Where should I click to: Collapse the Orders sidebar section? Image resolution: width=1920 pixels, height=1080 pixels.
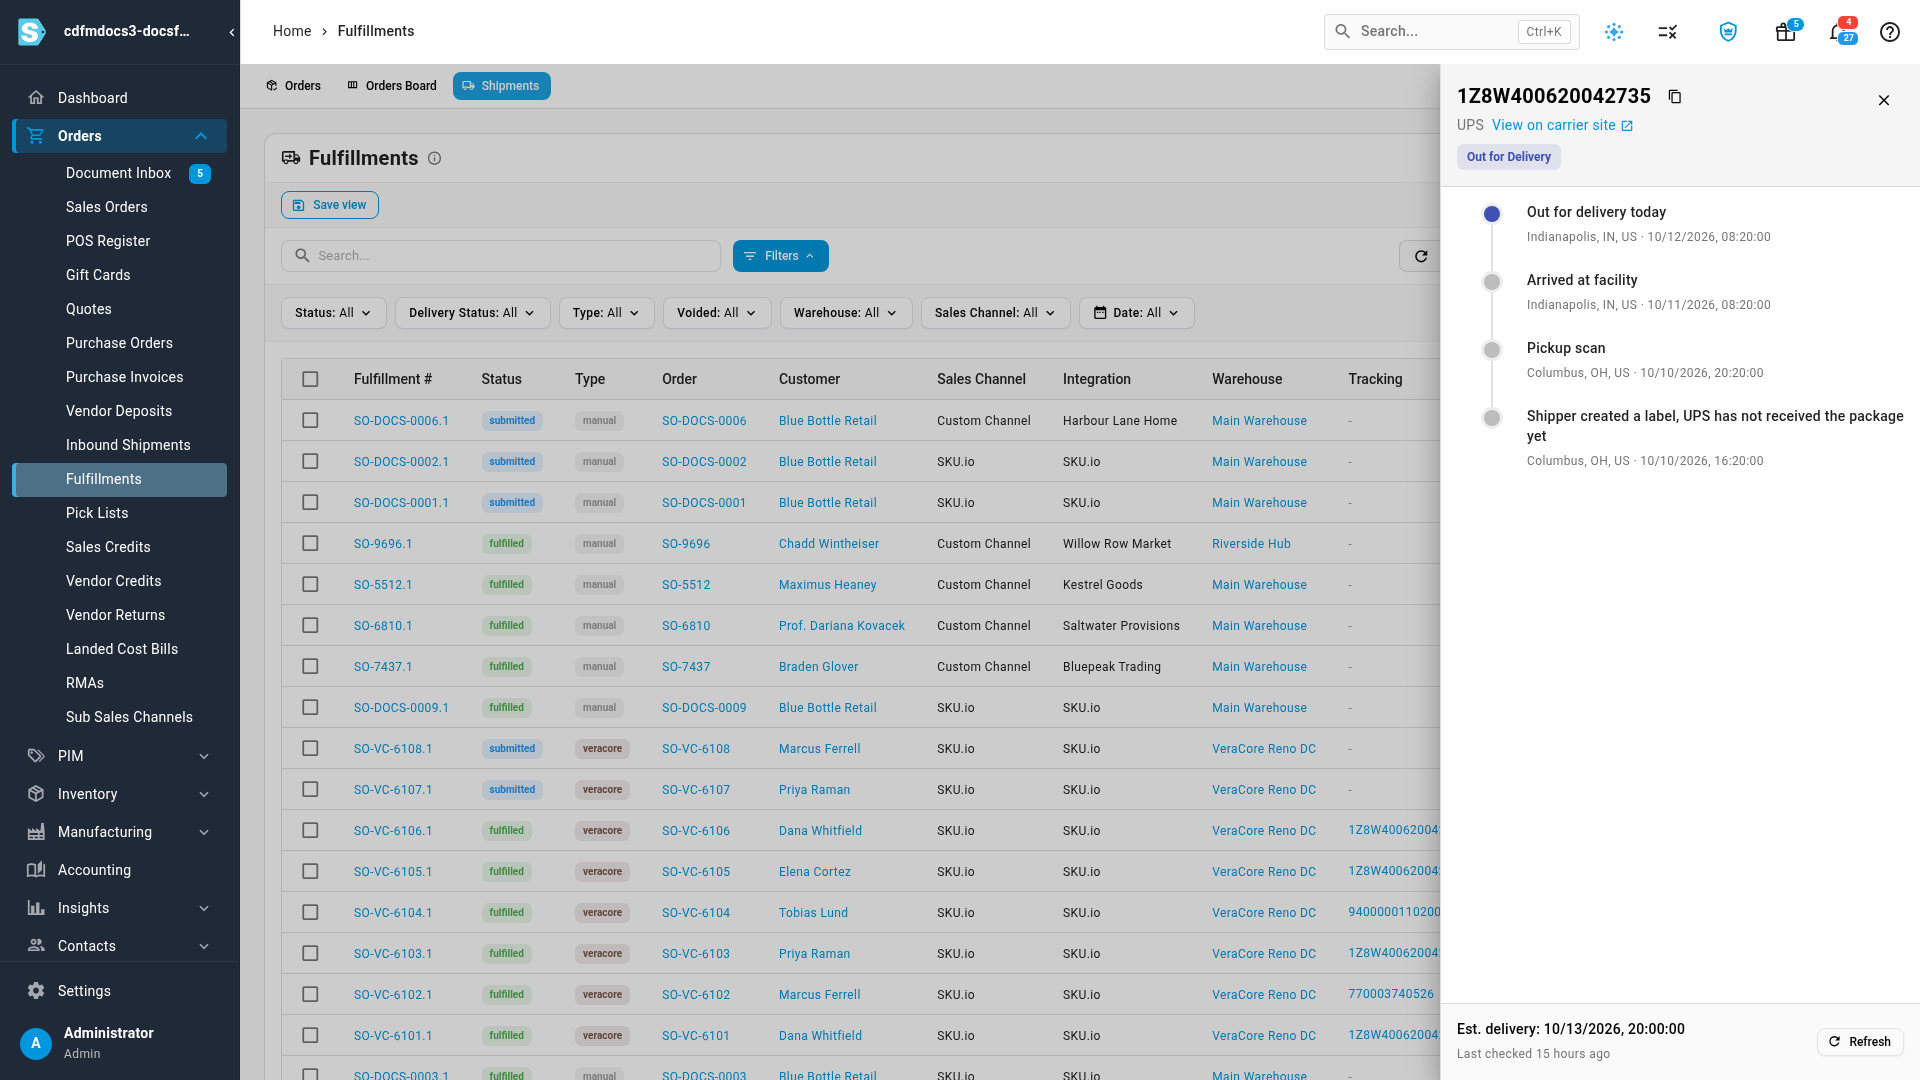coord(120,136)
